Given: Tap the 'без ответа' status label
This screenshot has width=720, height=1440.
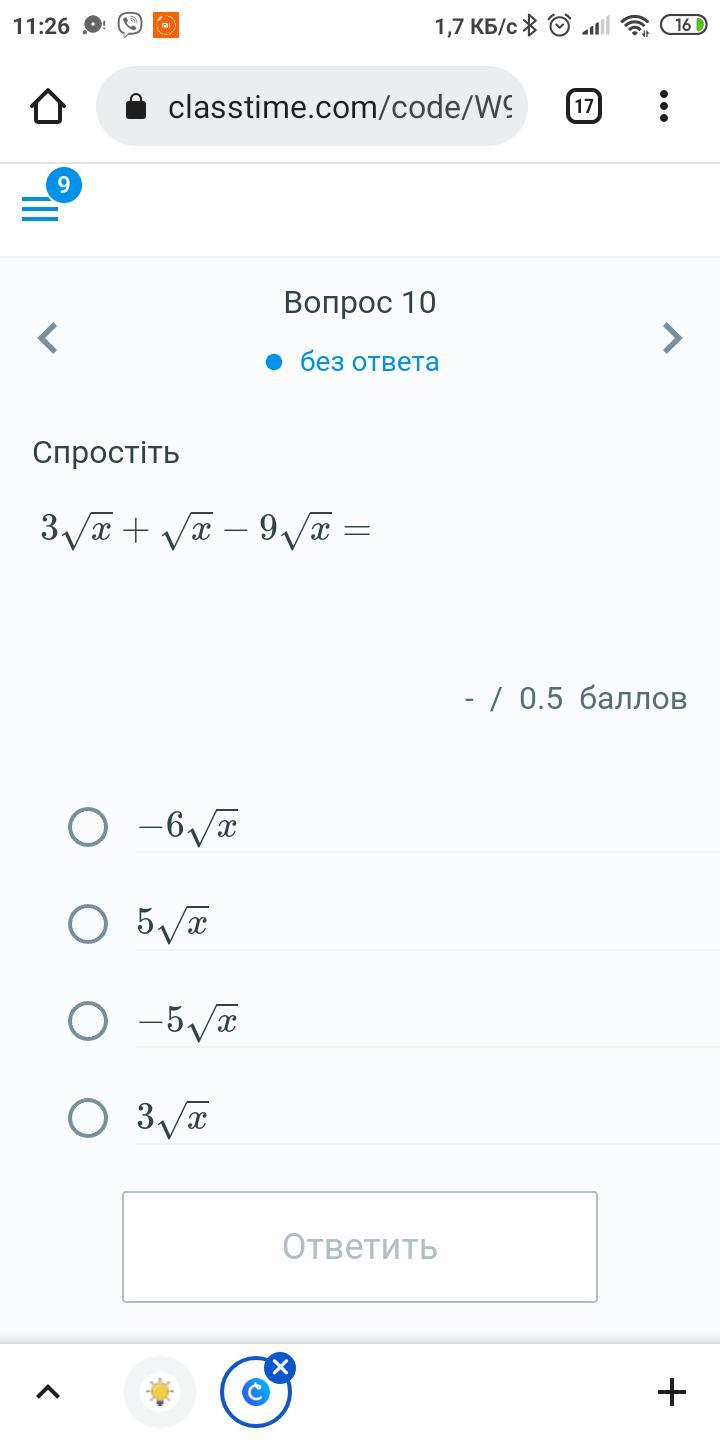Looking at the screenshot, I should pyautogui.click(x=370, y=361).
